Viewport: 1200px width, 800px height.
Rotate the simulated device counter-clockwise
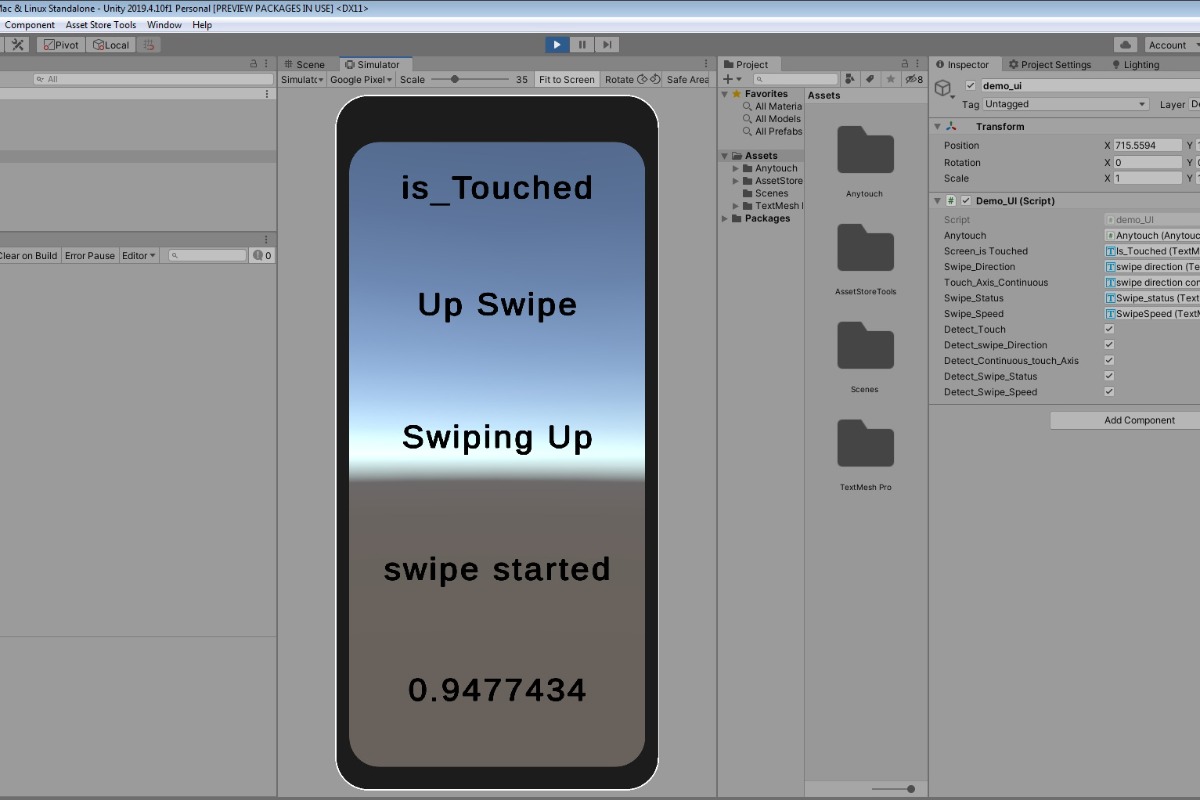point(643,79)
